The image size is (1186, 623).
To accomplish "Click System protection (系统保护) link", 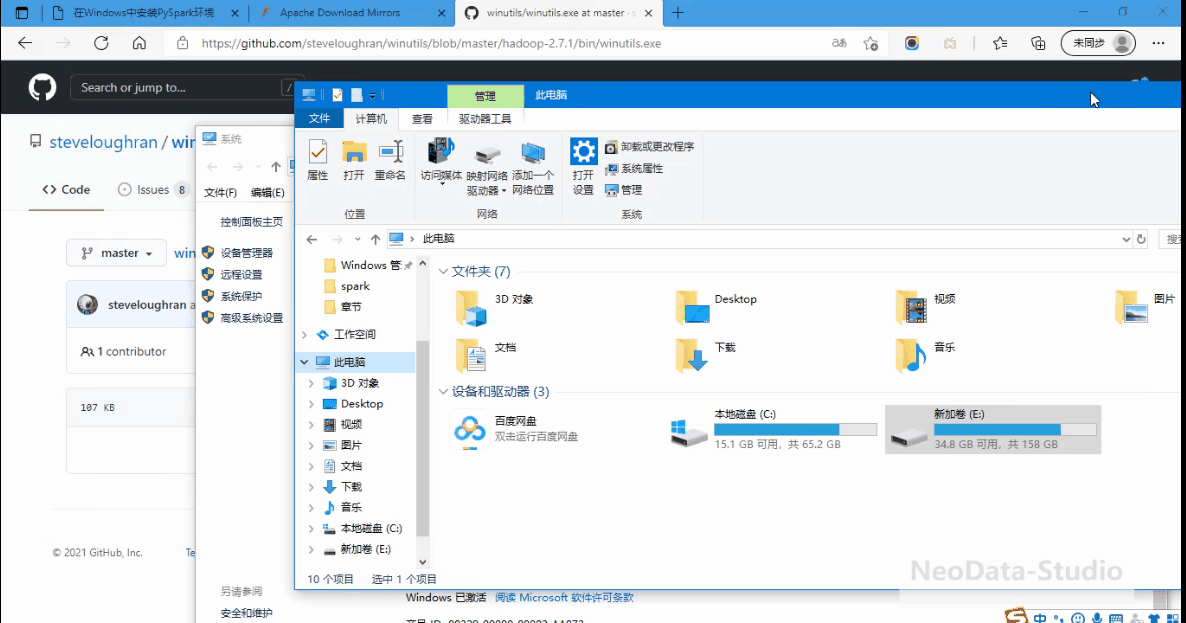I will pyautogui.click(x=241, y=296).
